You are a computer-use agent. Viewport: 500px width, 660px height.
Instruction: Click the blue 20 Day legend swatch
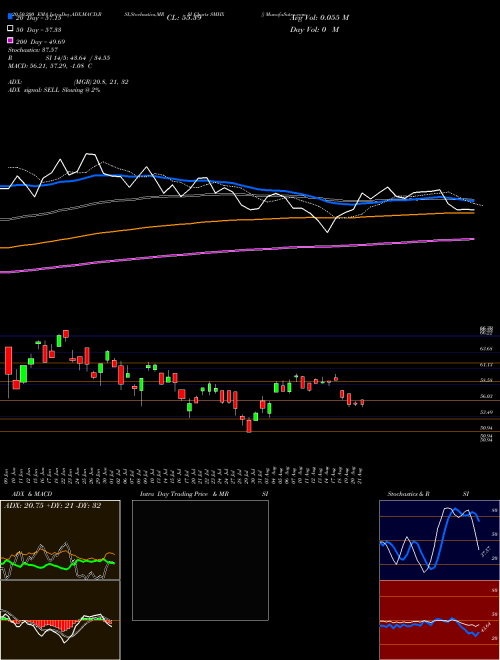coord(10,17)
